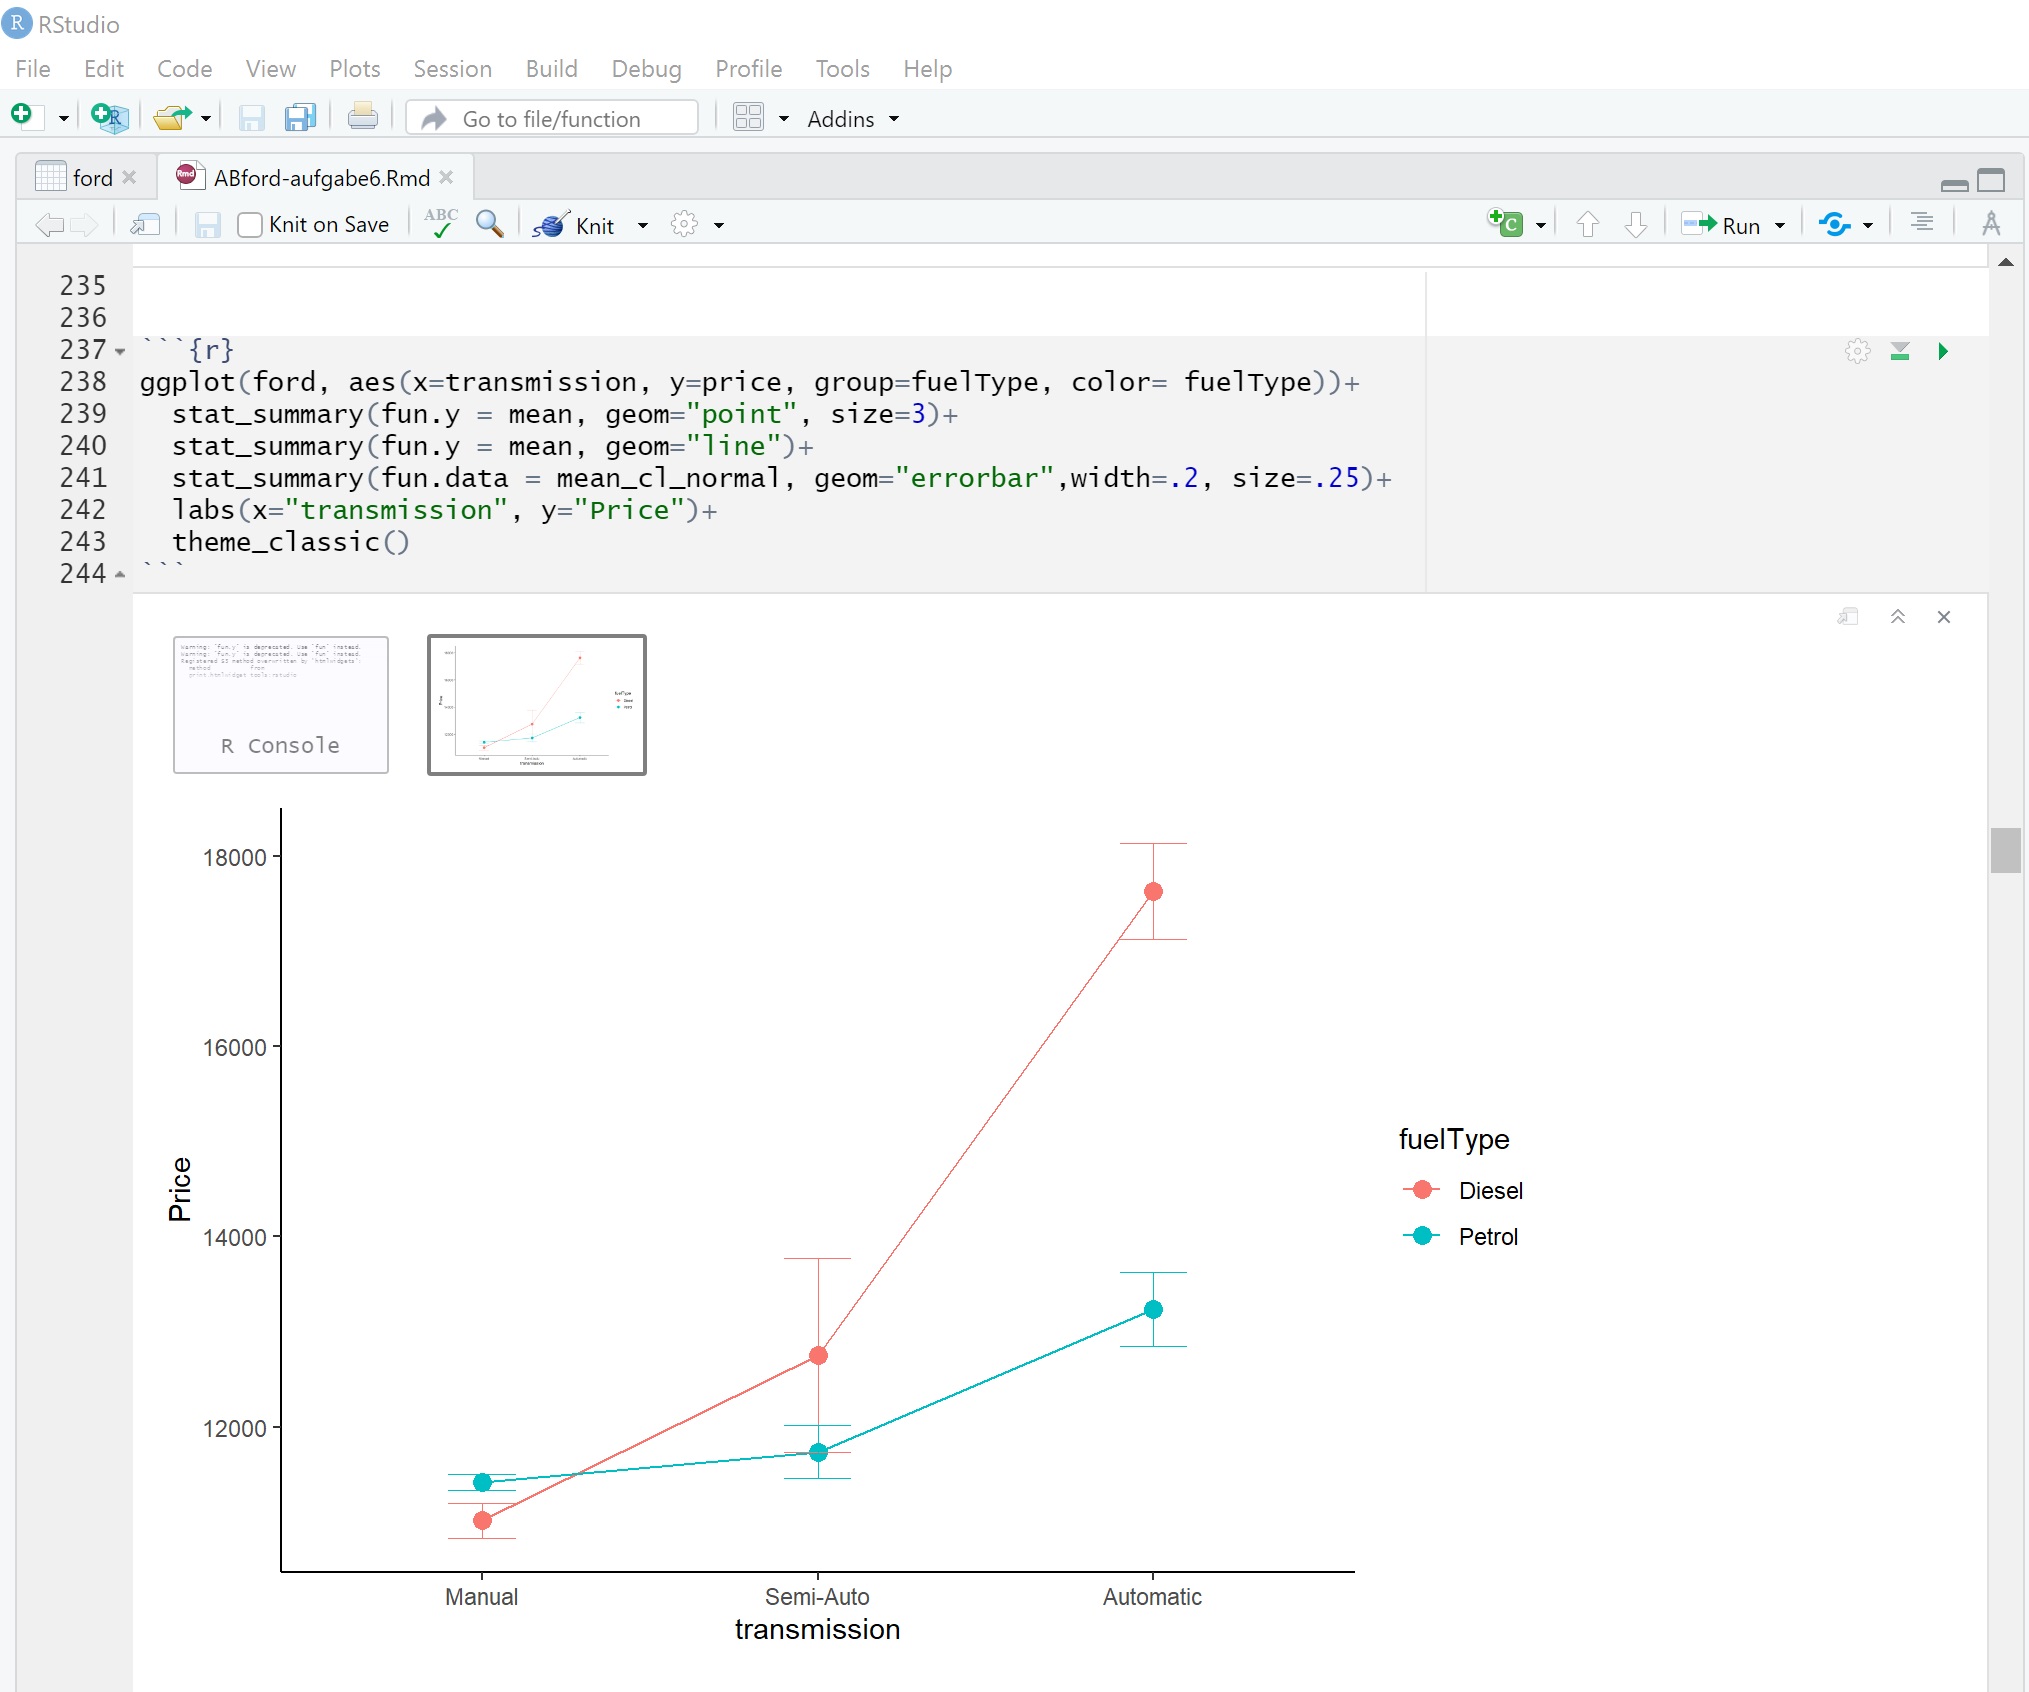This screenshot has width=2029, height=1692.
Task: Open the Addins dropdown
Action: point(853,119)
